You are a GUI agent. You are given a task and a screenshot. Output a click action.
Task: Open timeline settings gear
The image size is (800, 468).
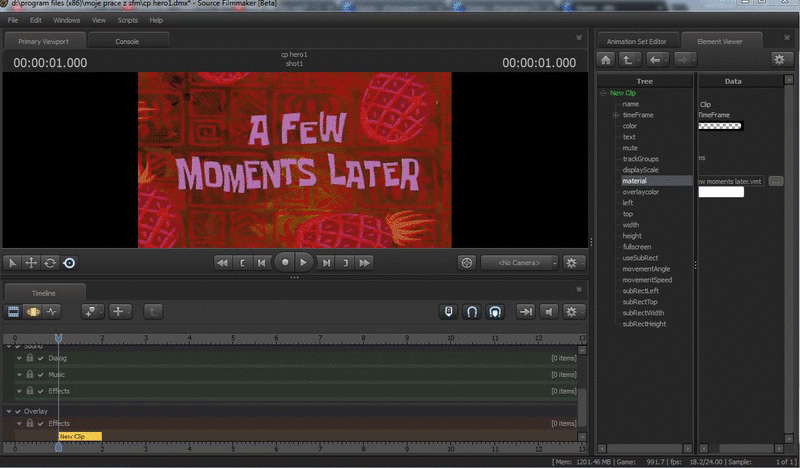coord(572,311)
